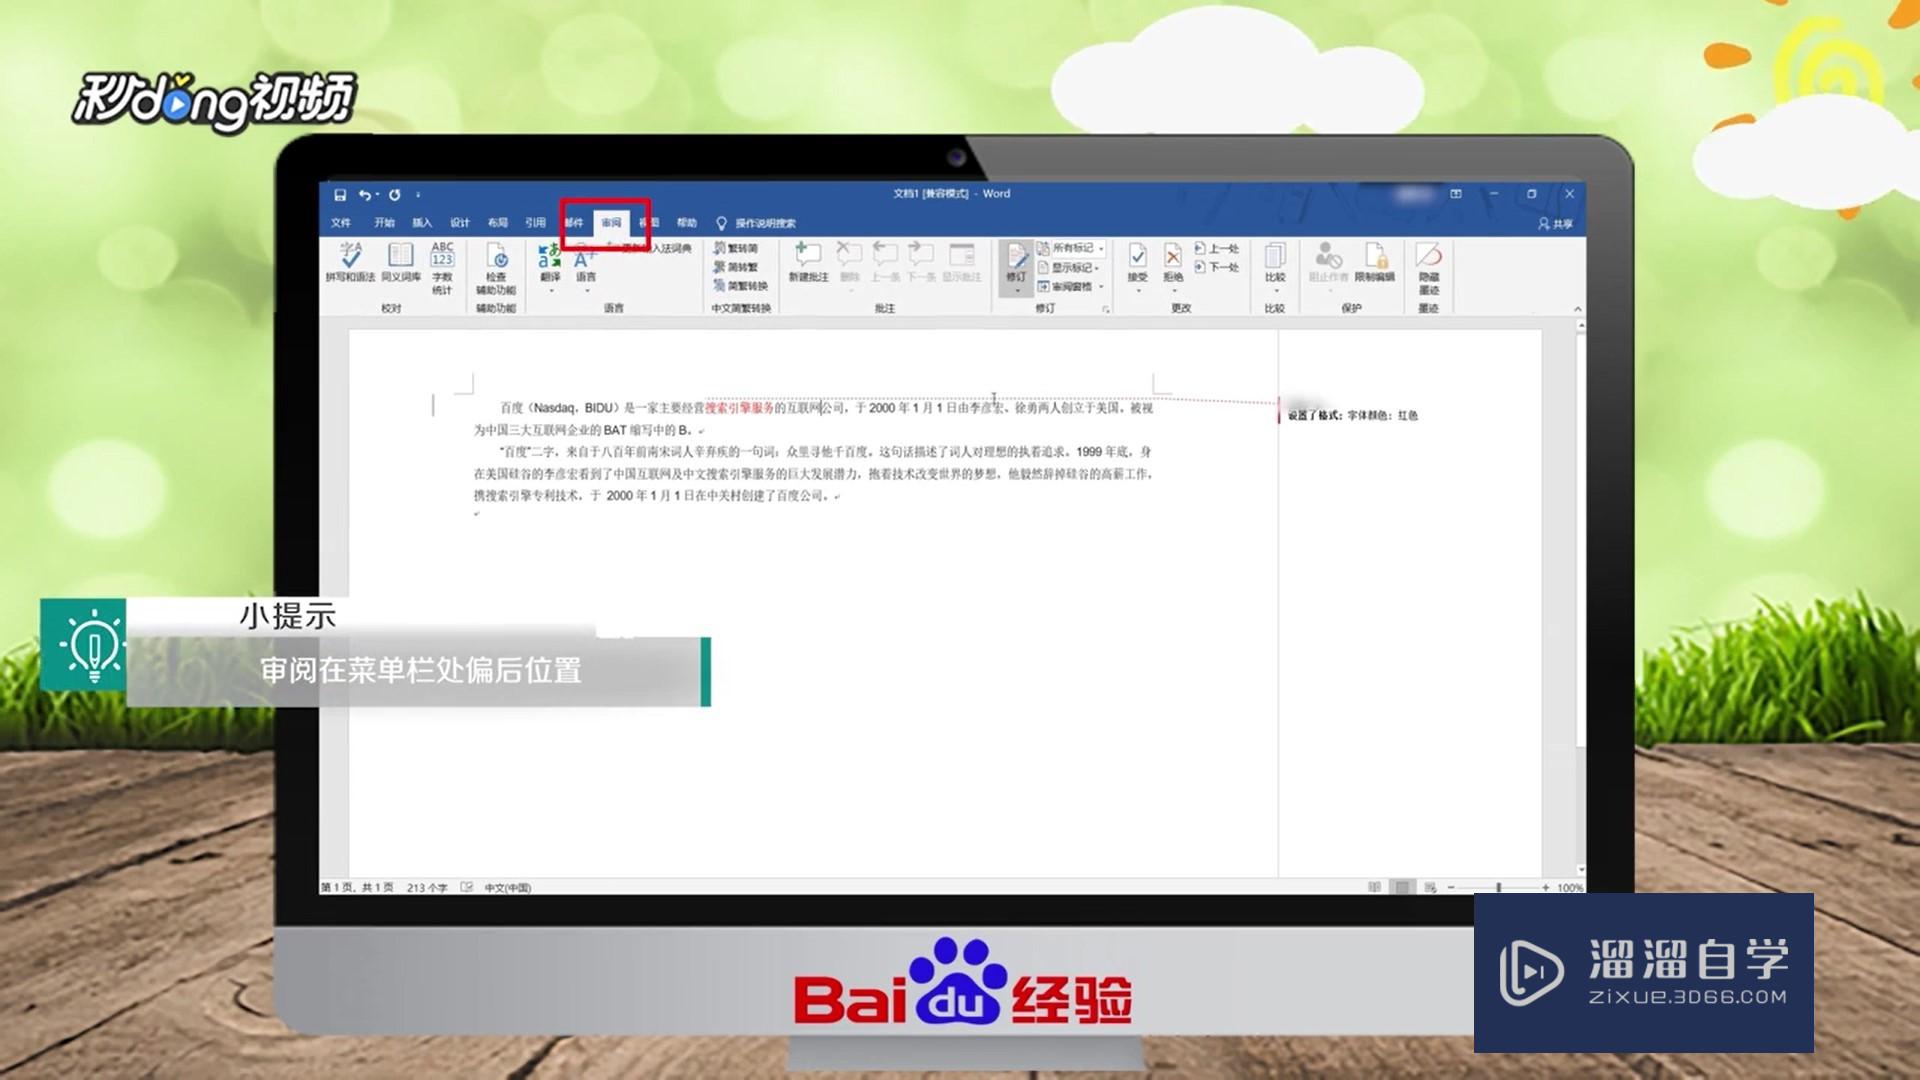Open the 同义词库 thesaurus pane
This screenshot has height=1080, width=1920.
[x=400, y=267]
